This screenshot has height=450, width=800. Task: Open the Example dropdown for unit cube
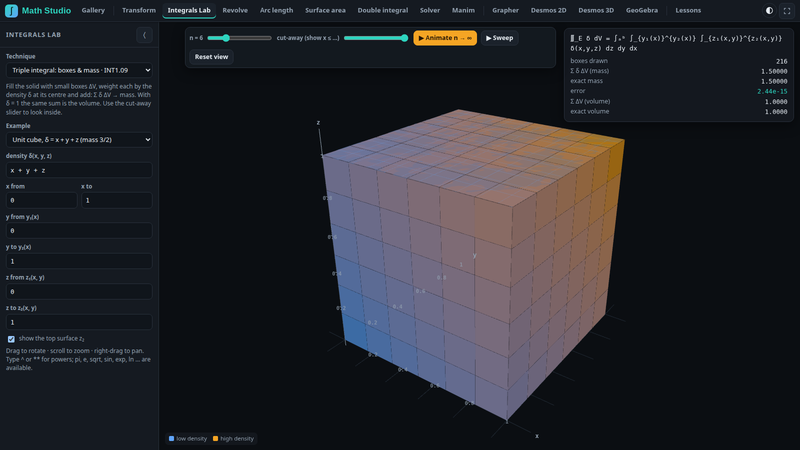[x=79, y=140]
